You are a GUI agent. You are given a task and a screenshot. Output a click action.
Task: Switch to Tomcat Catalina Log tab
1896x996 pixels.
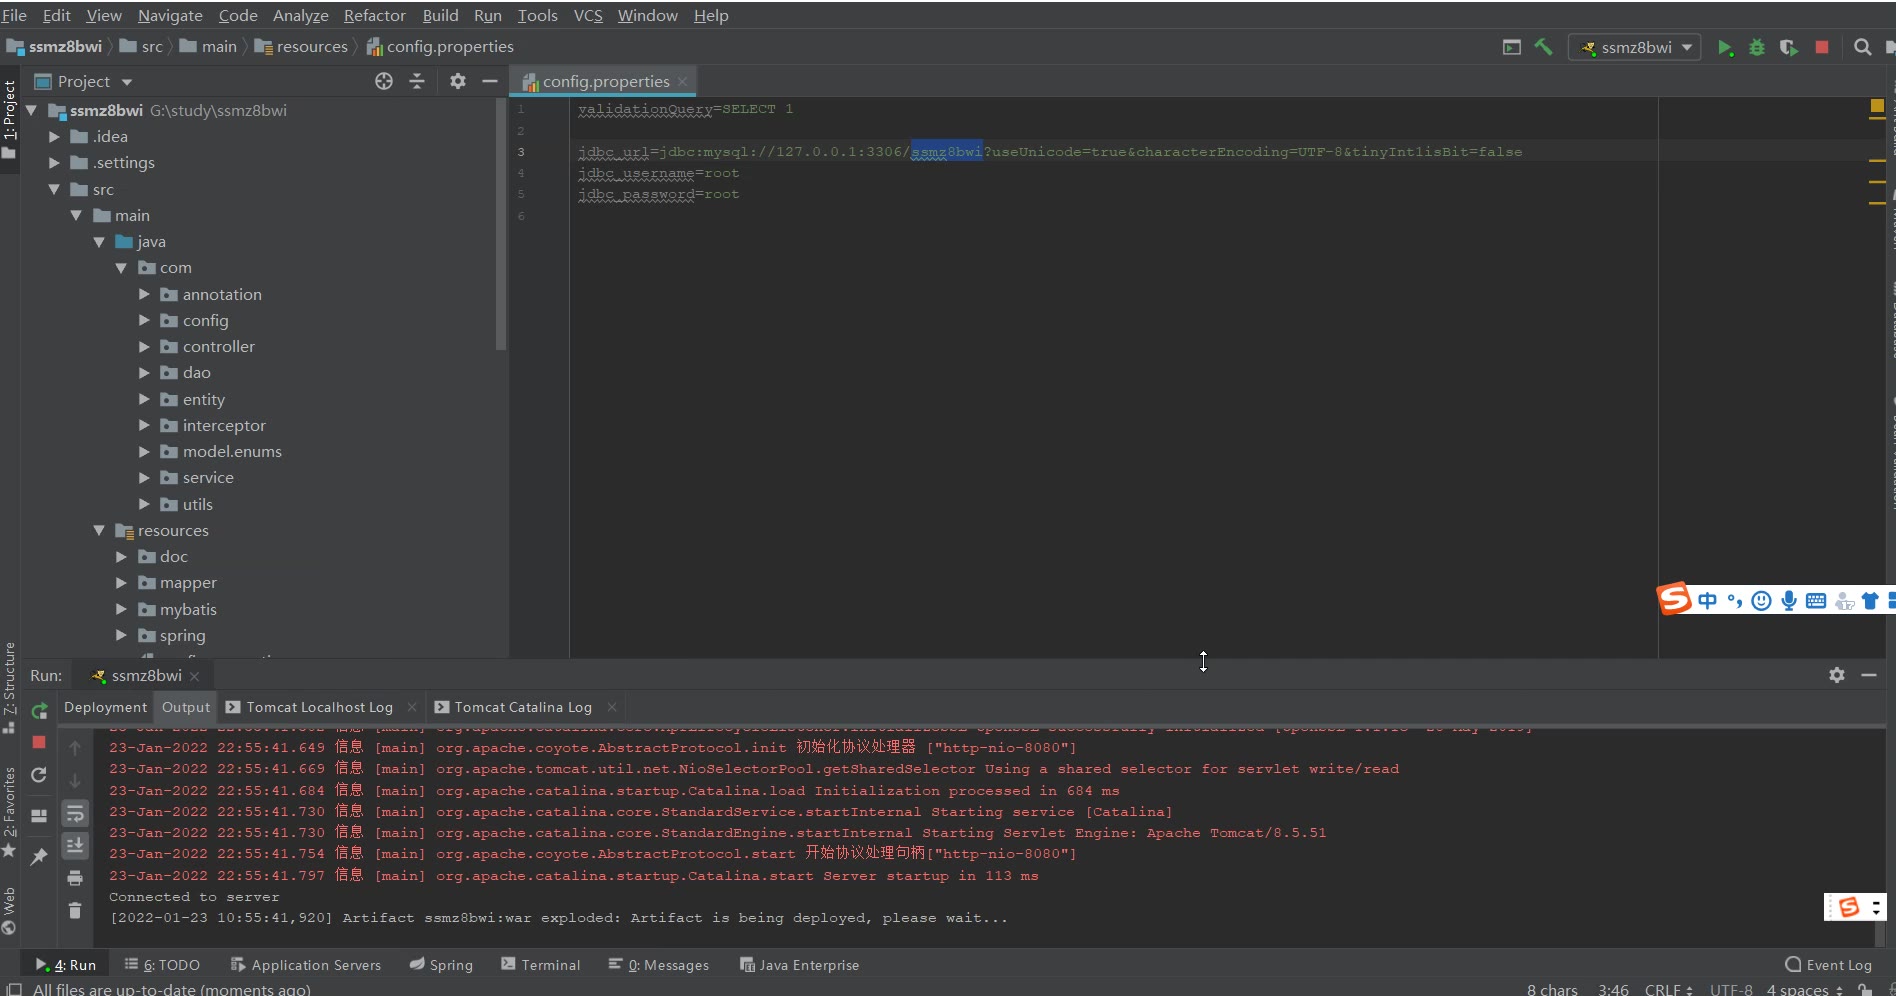[522, 707]
